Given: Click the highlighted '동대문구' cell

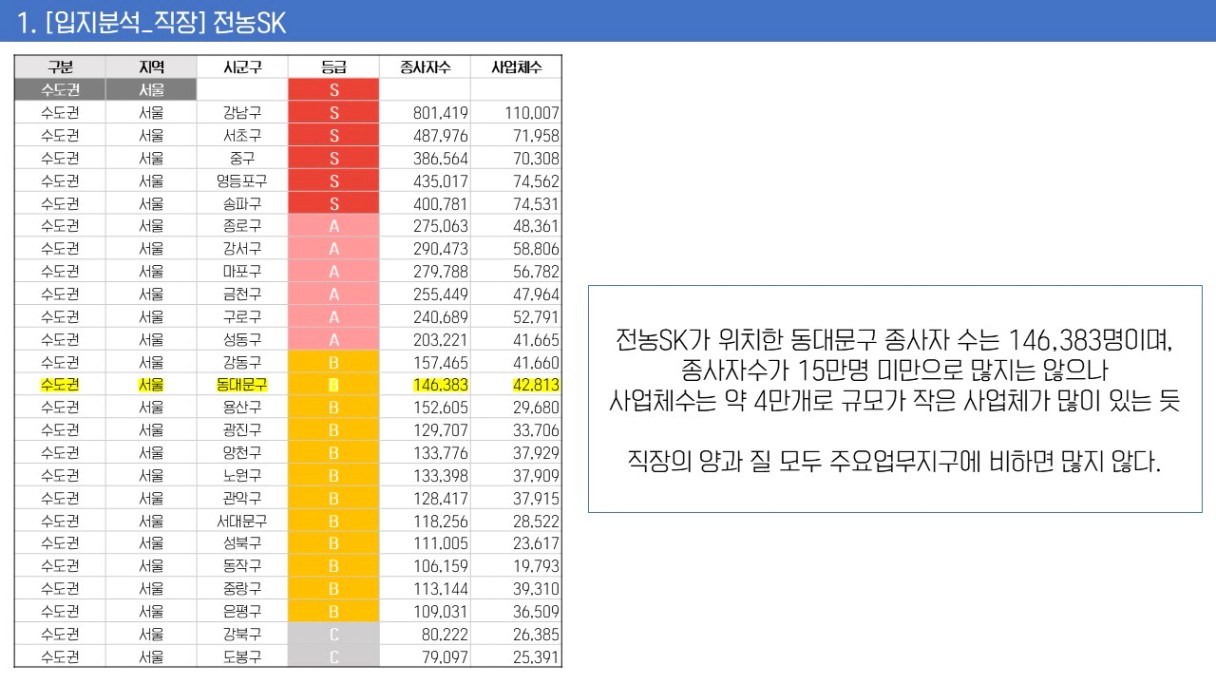Looking at the screenshot, I should (x=242, y=384).
